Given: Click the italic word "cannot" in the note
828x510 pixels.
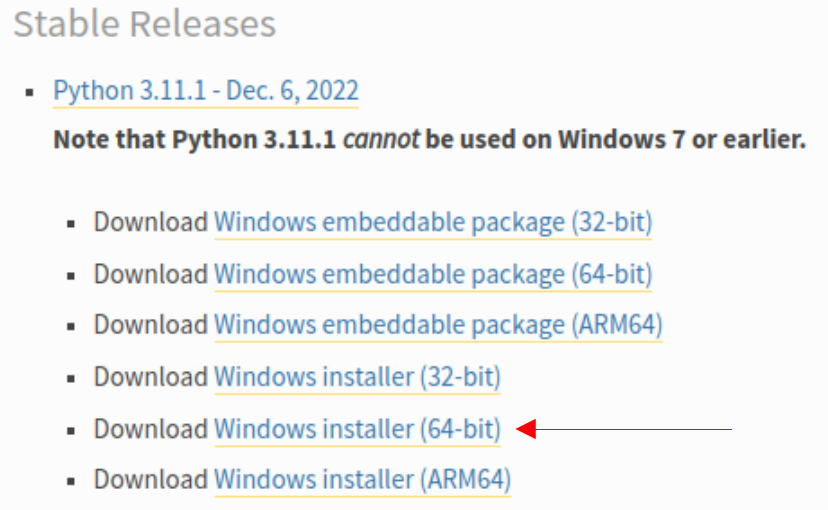Looking at the screenshot, I should (x=379, y=139).
